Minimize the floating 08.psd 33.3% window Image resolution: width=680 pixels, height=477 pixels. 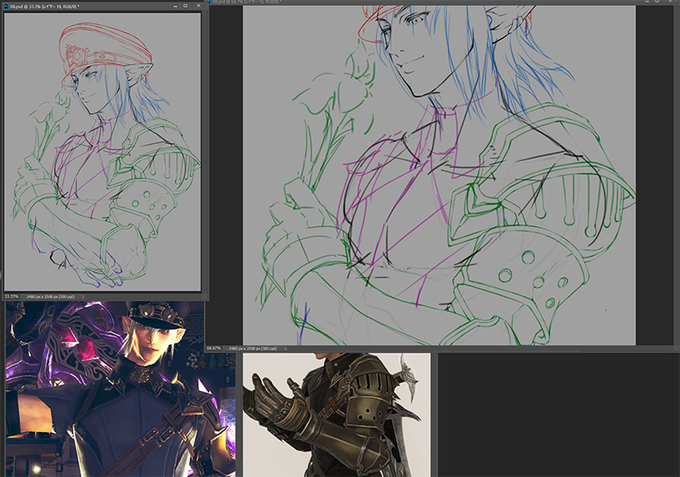pyautogui.click(x=175, y=6)
